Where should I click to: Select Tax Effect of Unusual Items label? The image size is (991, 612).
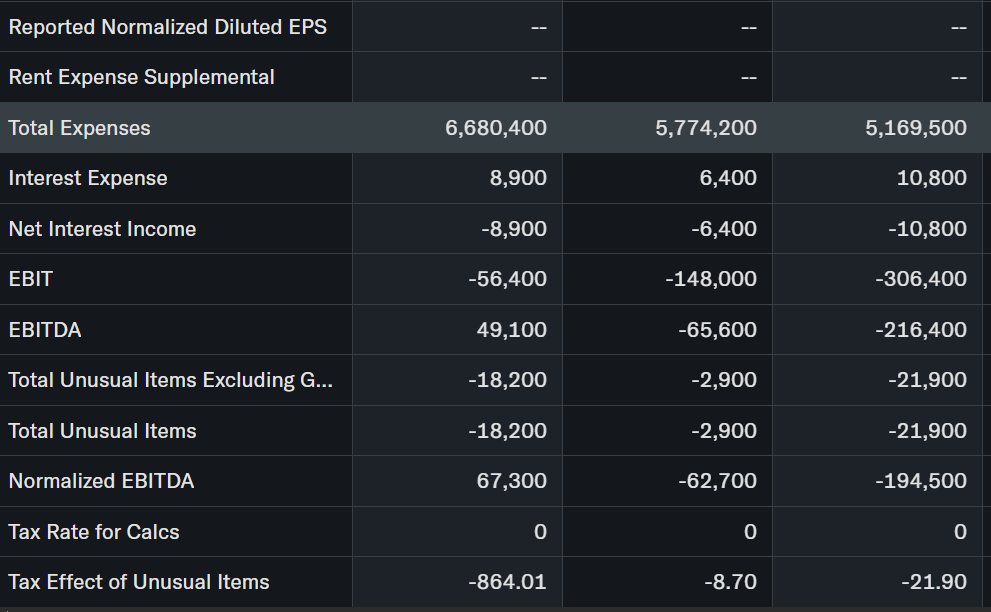click(x=139, y=582)
